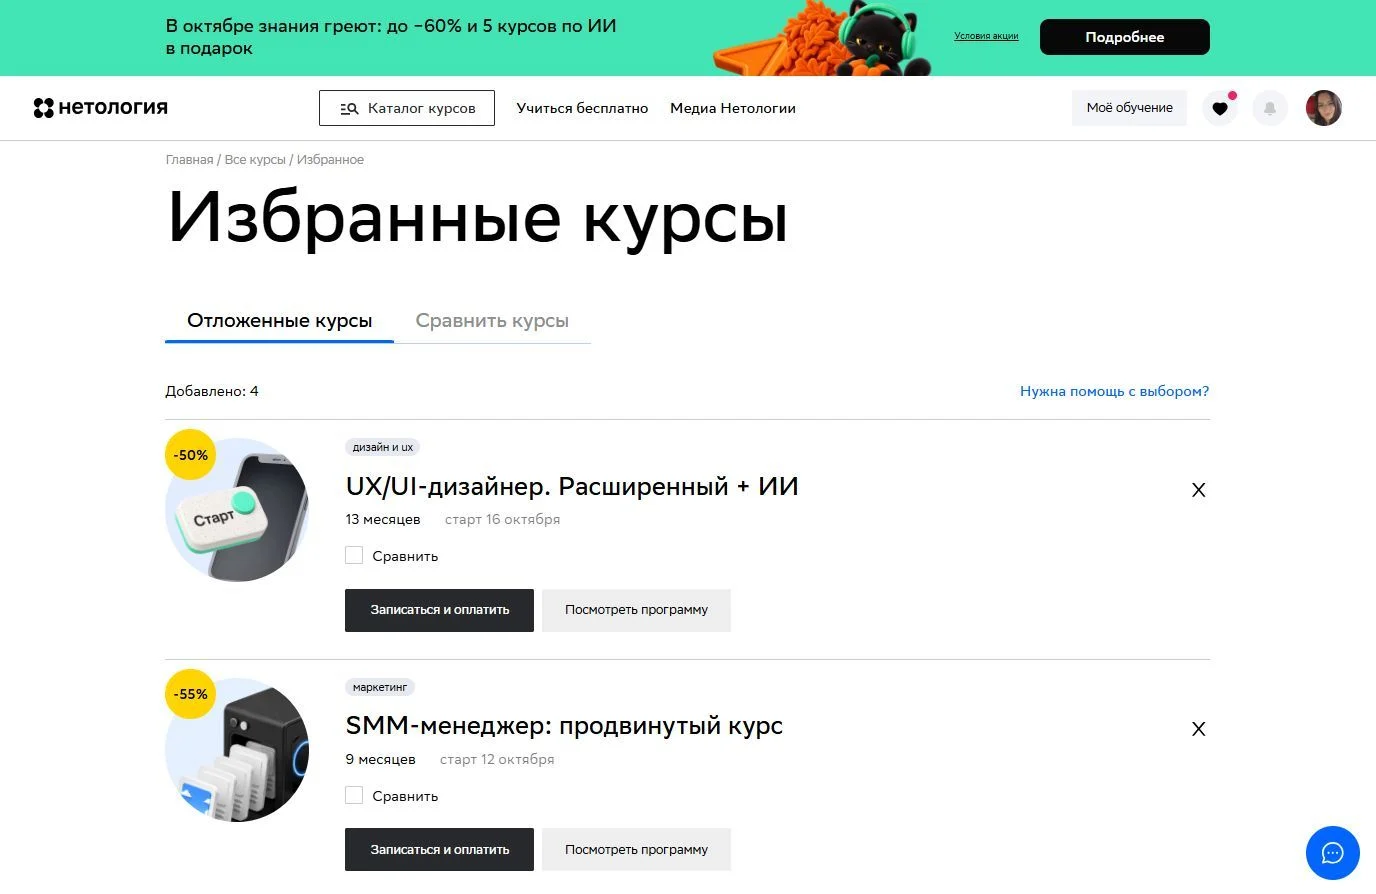Viewport: 1376px width, 894px height.
Task: Open SMM-менеджер: продвинутый курс title
Action: tap(564, 726)
